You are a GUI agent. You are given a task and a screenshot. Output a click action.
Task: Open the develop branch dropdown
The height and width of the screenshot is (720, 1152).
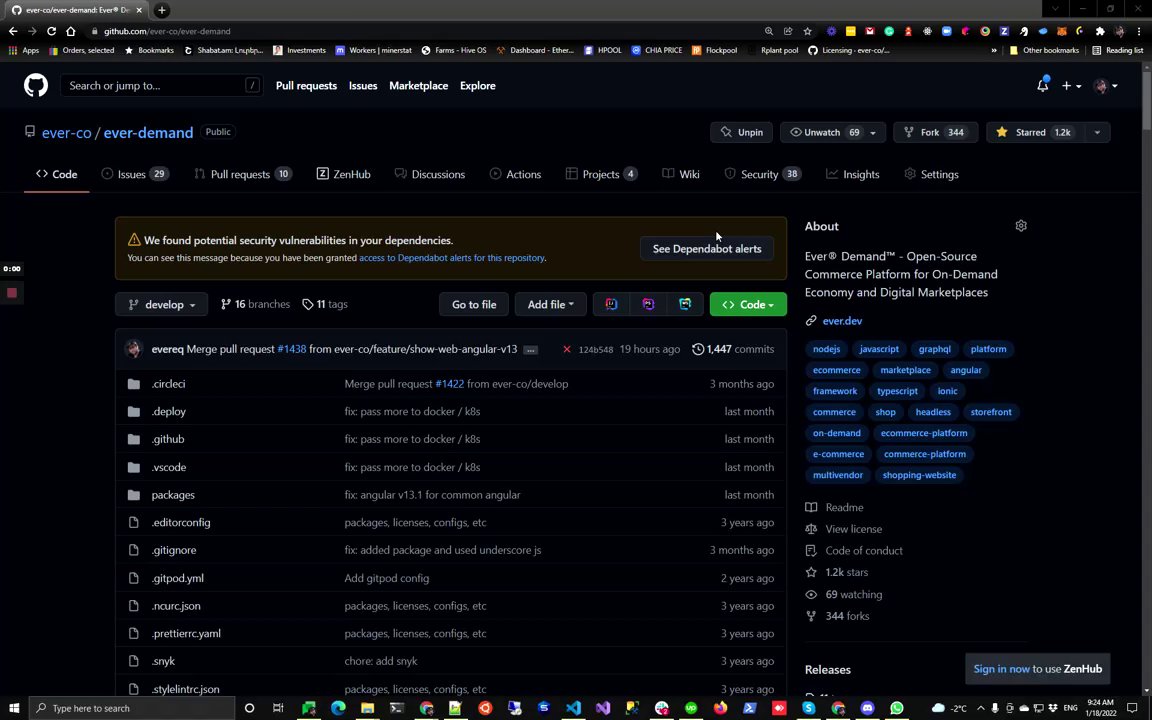[162, 304]
